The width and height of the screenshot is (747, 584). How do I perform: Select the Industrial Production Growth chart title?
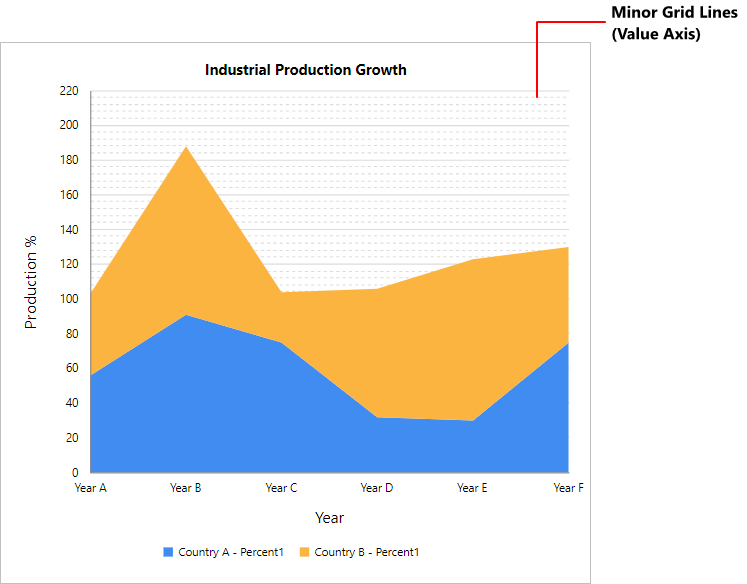(305, 70)
